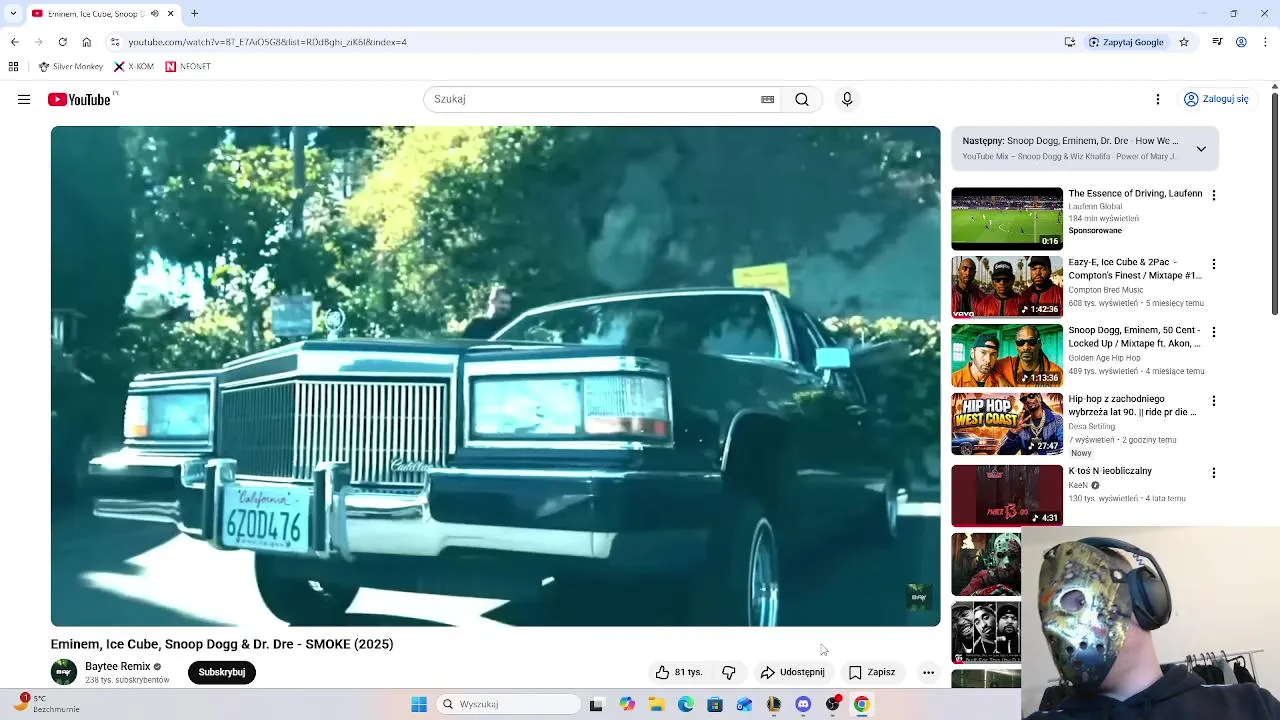This screenshot has height=720, width=1280.
Task: Click the Zapytaj Google lens button
Action: [1126, 42]
